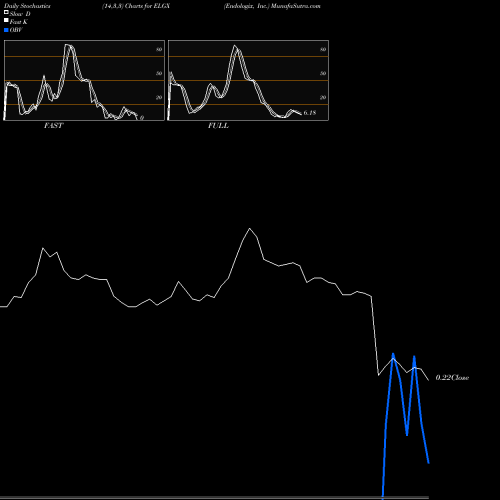Click the 'FULL' caption under the right chart
Image resolution: width=500 pixels, height=500 pixels.
pyautogui.click(x=218, y=126)
